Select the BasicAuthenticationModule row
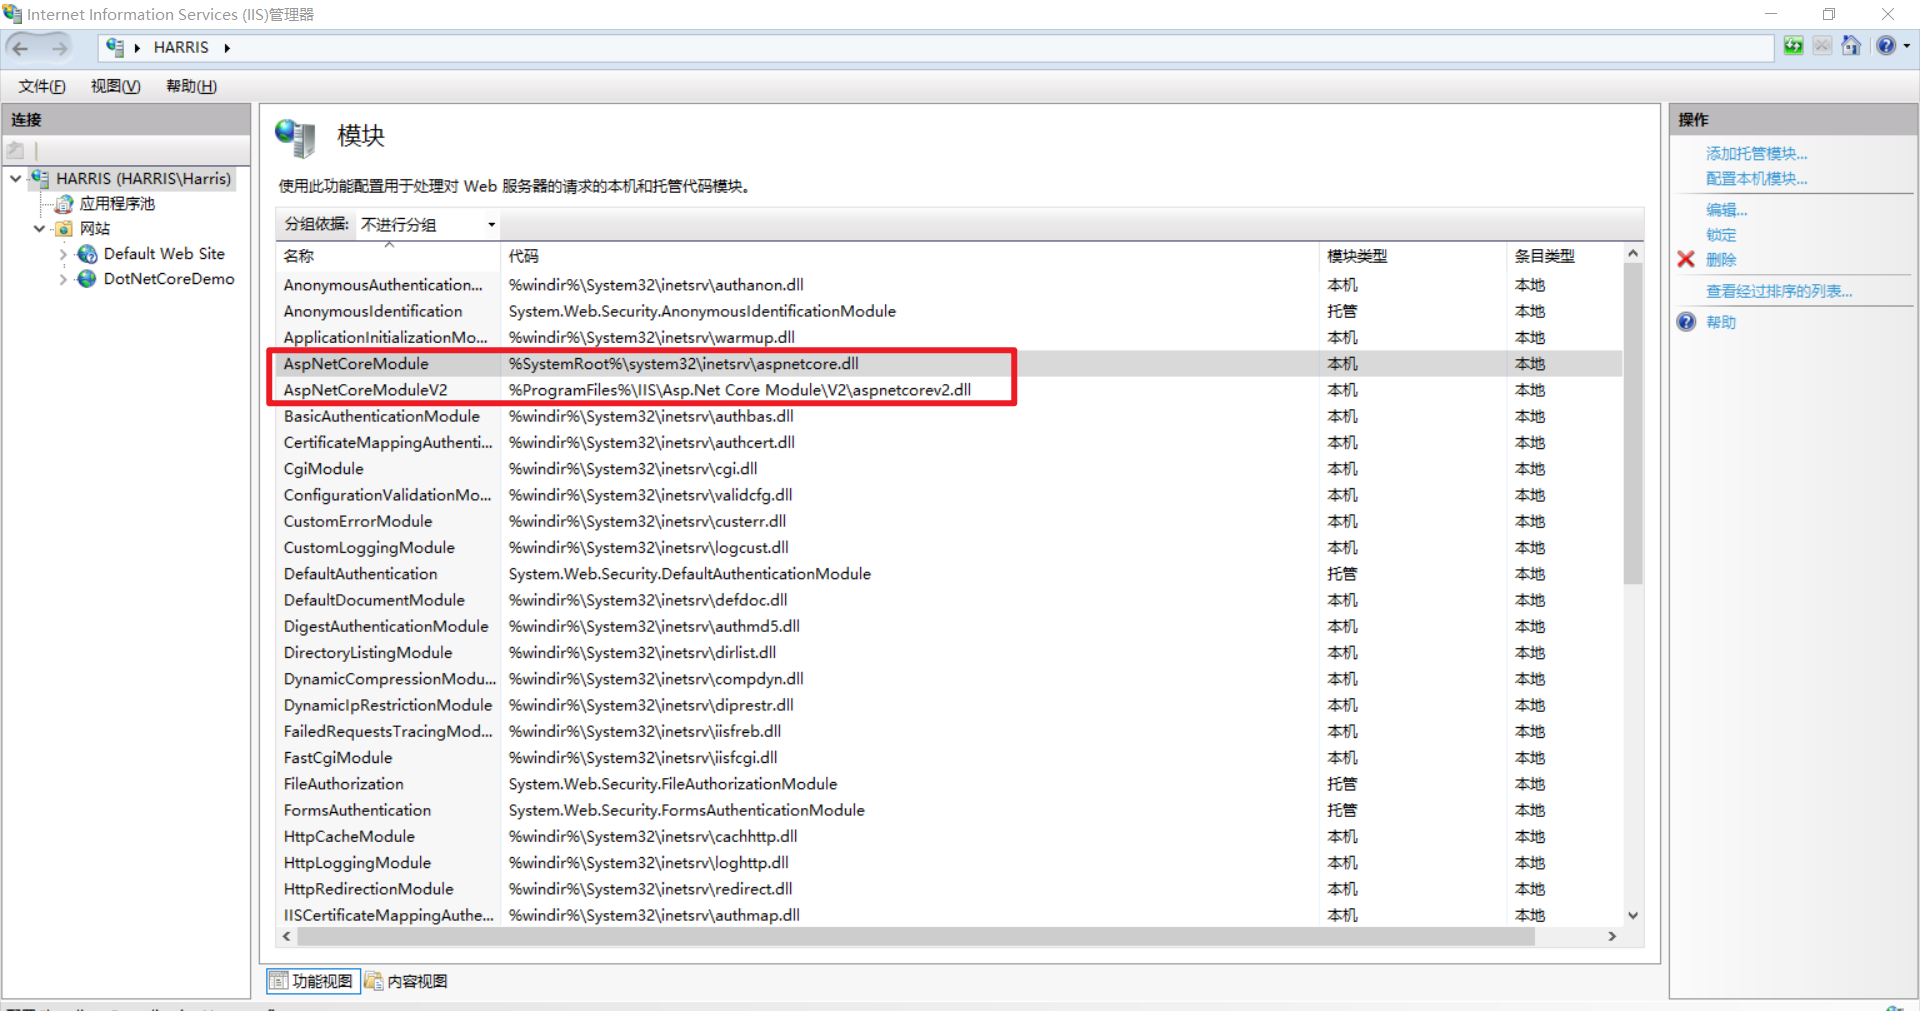1920x1011 pixels. click(x=949, y=416)
